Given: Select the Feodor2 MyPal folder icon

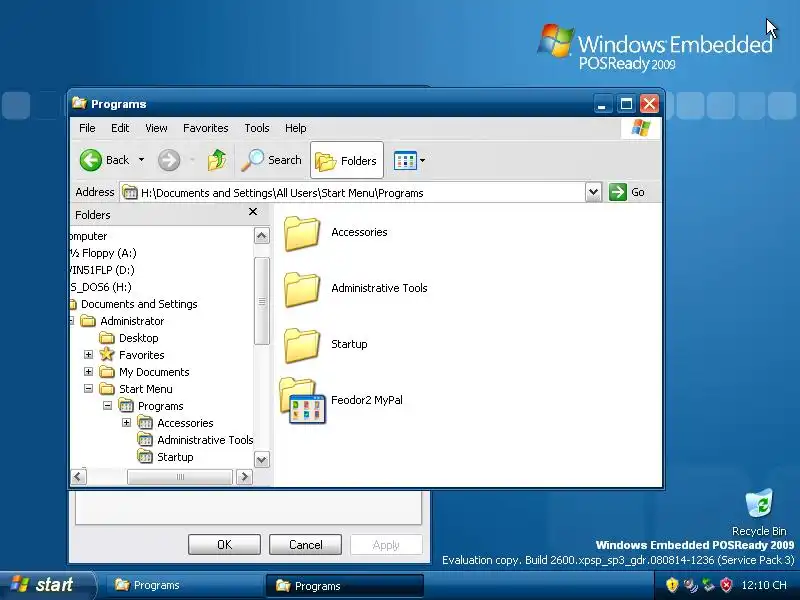Looking at the screenshot, I should (x=303, y=401).
